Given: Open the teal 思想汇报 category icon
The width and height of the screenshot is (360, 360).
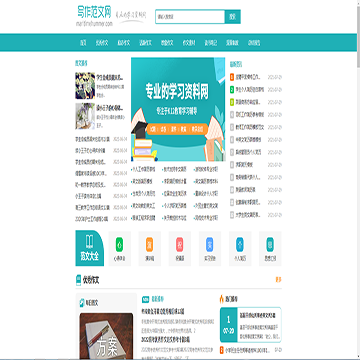Looking at the screenshot, I should pos(270,245).
